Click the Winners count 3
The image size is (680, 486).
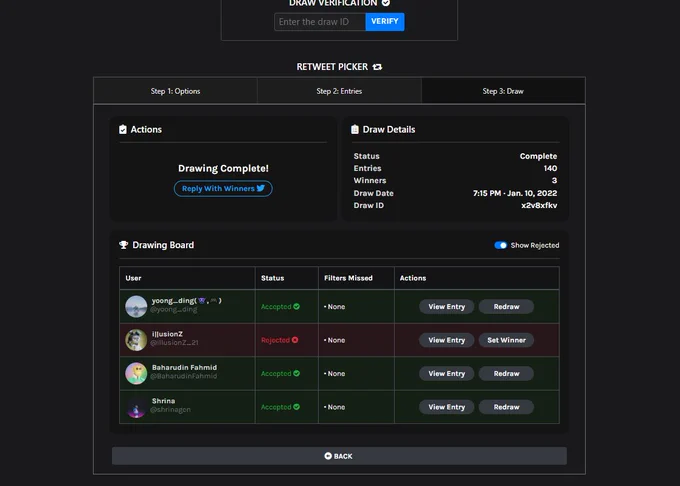tap(554, 180)
